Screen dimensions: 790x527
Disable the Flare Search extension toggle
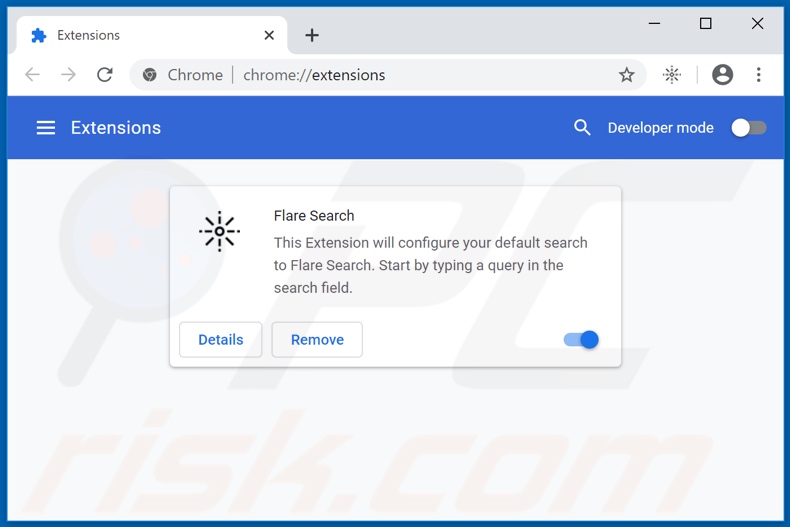tap(581, 340)
